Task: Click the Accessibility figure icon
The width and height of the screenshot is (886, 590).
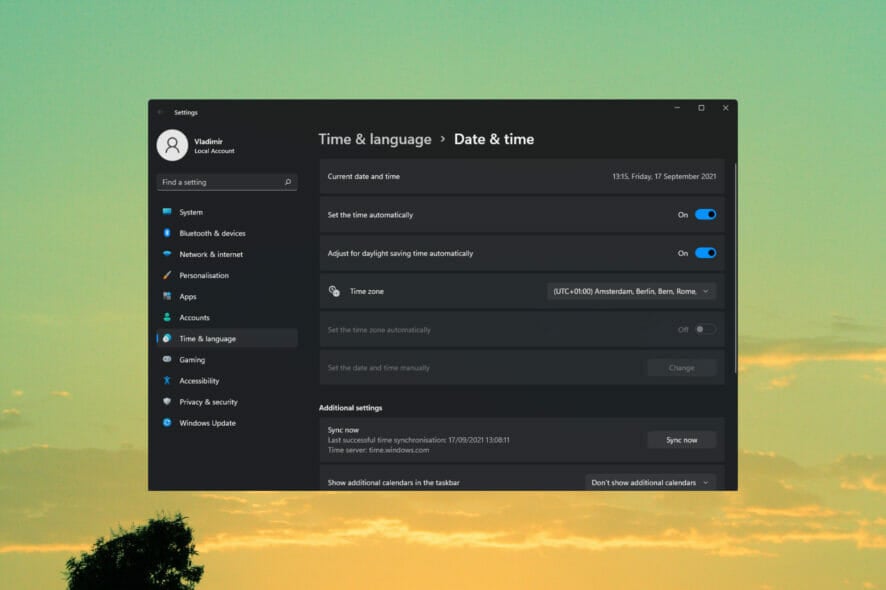Action: pos(167,380)
